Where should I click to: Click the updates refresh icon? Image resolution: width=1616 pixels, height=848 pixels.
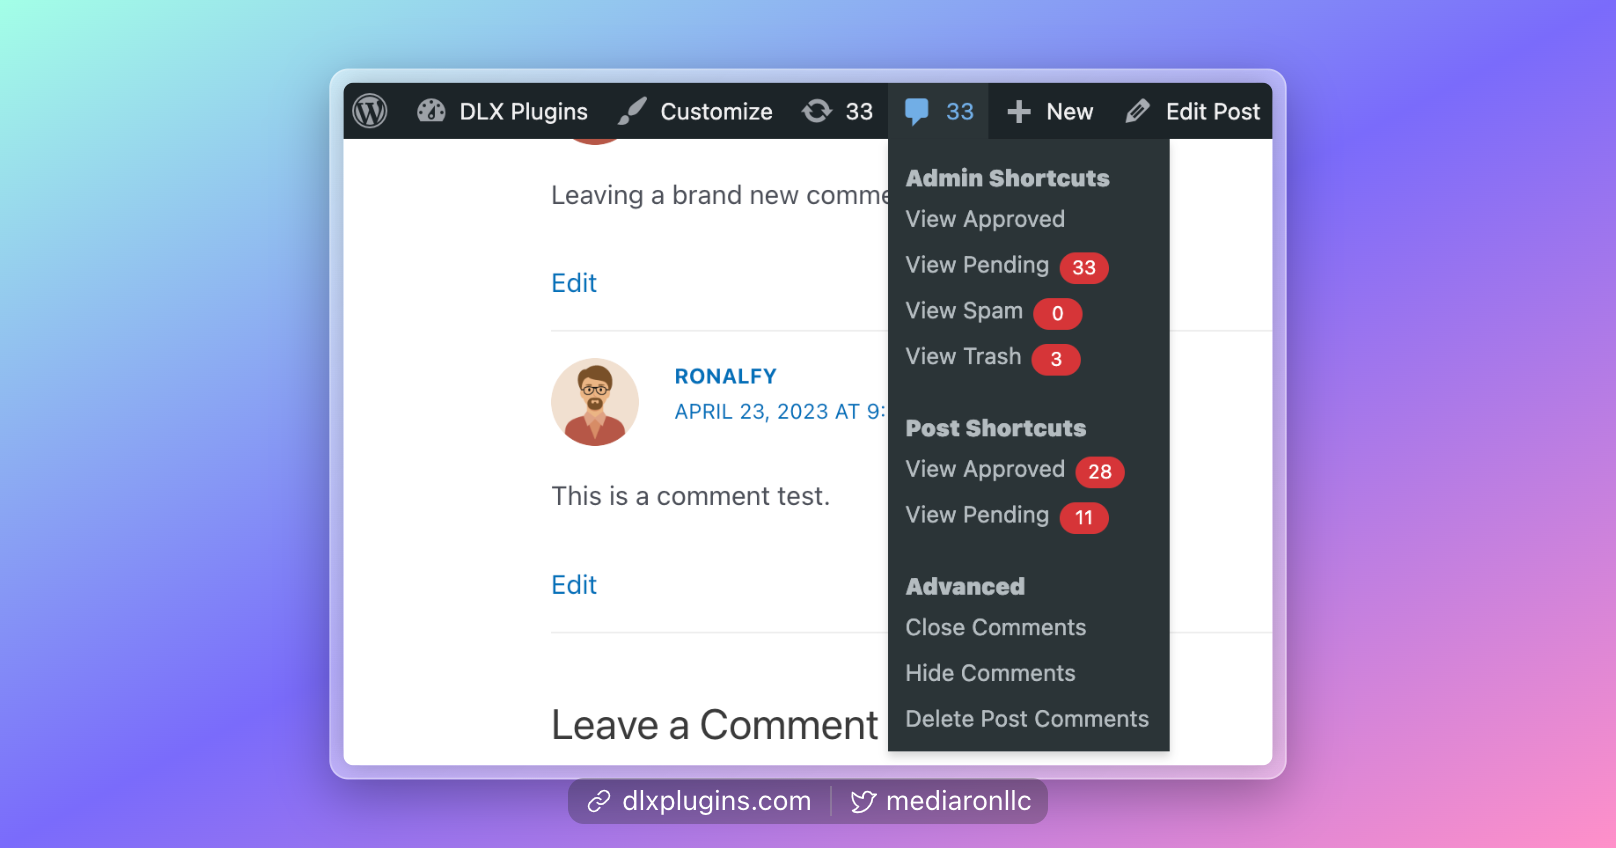click(817, 111)
